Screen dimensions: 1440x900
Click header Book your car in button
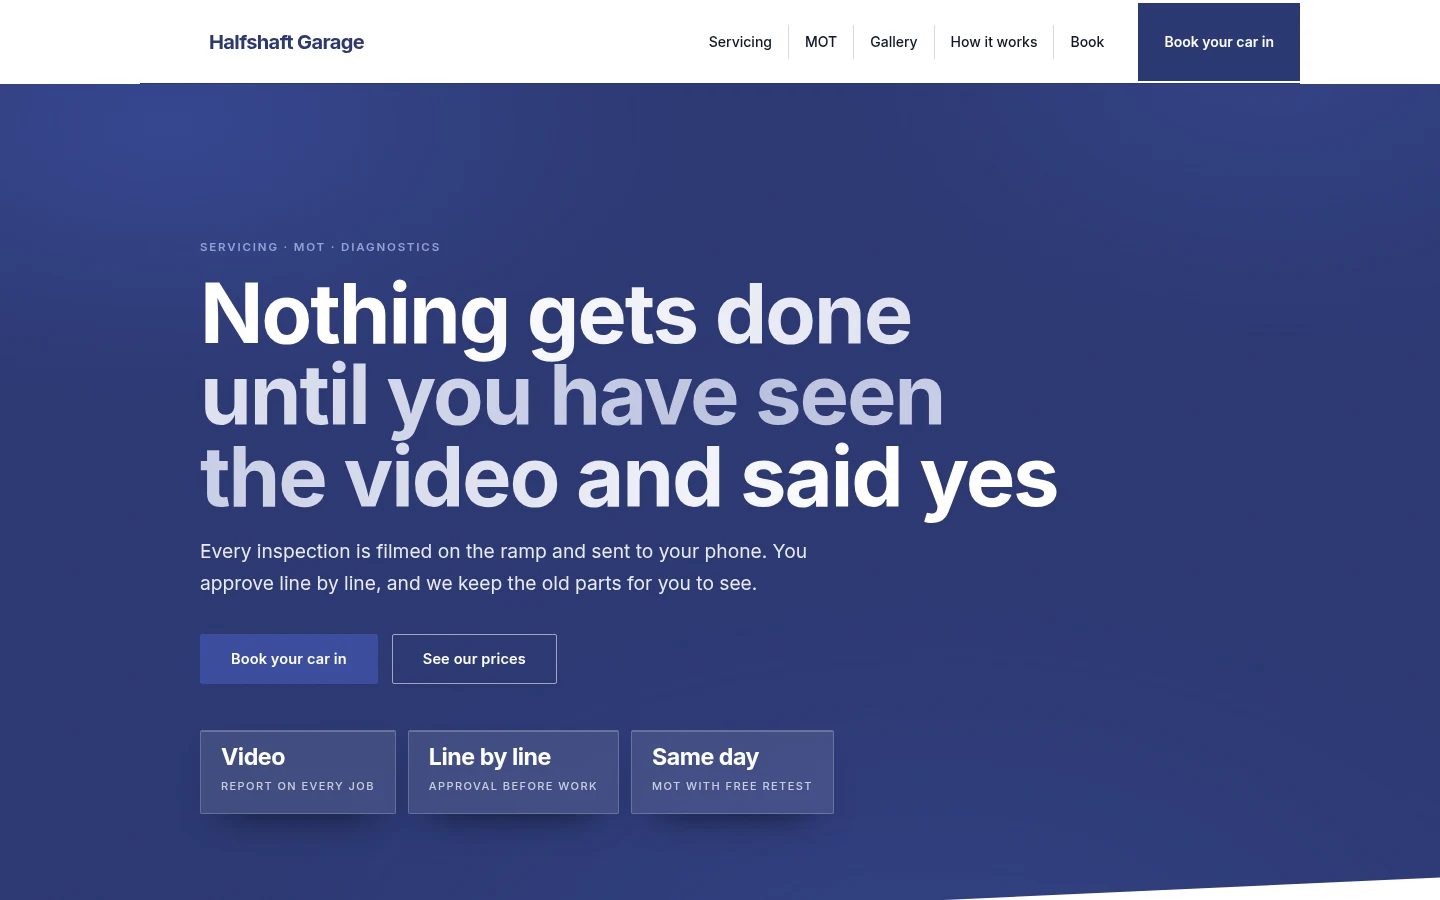coord(1219,42)
